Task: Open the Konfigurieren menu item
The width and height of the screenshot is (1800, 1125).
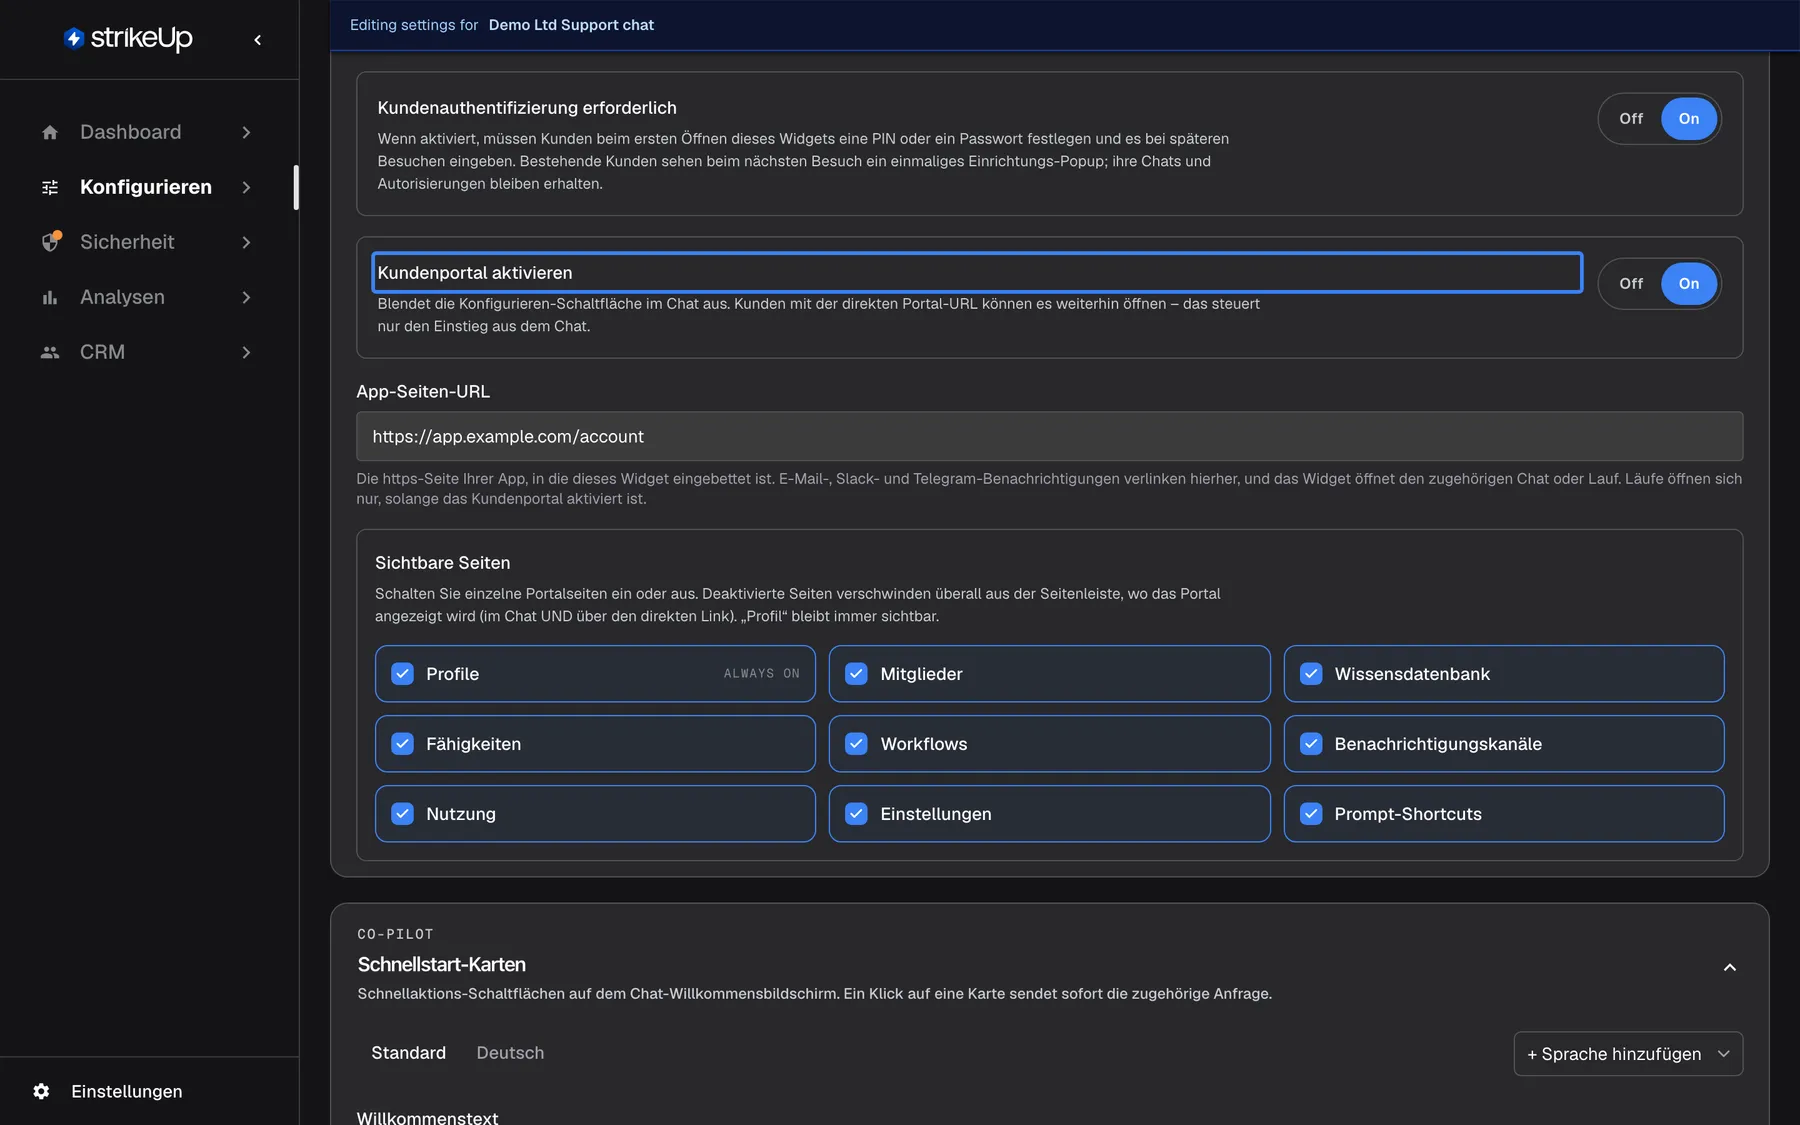Action: pos(147,187)
